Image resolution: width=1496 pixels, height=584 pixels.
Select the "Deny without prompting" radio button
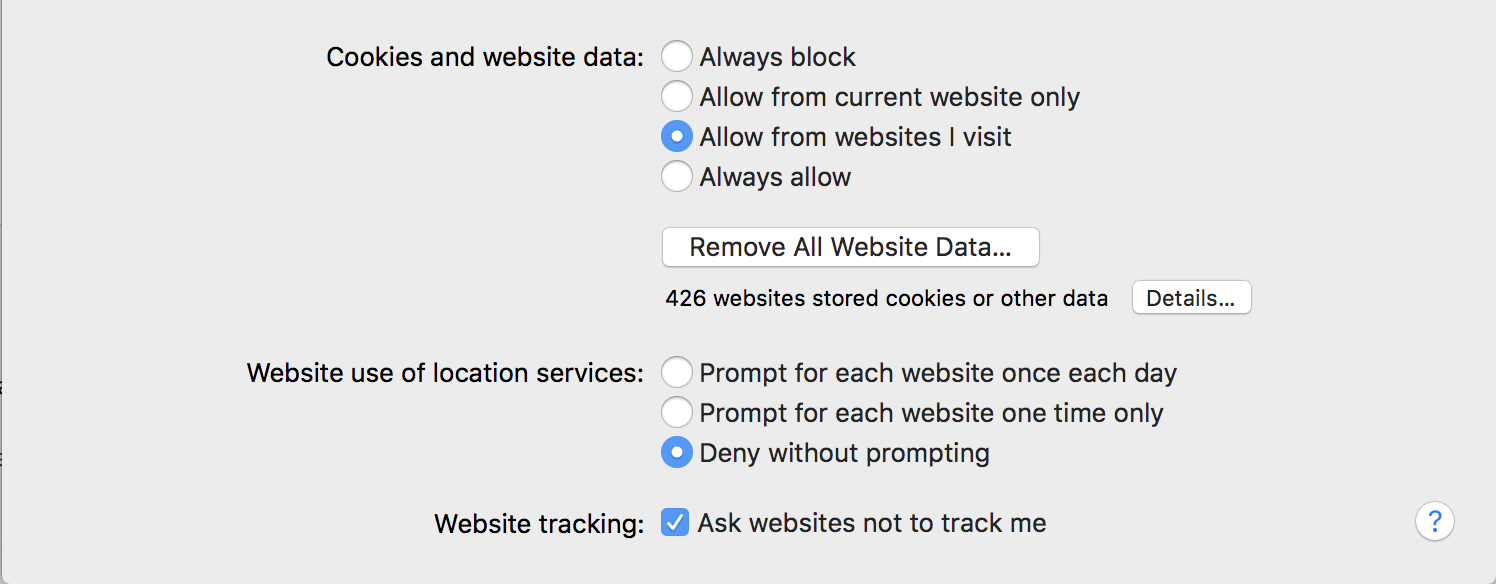point(677,453)
